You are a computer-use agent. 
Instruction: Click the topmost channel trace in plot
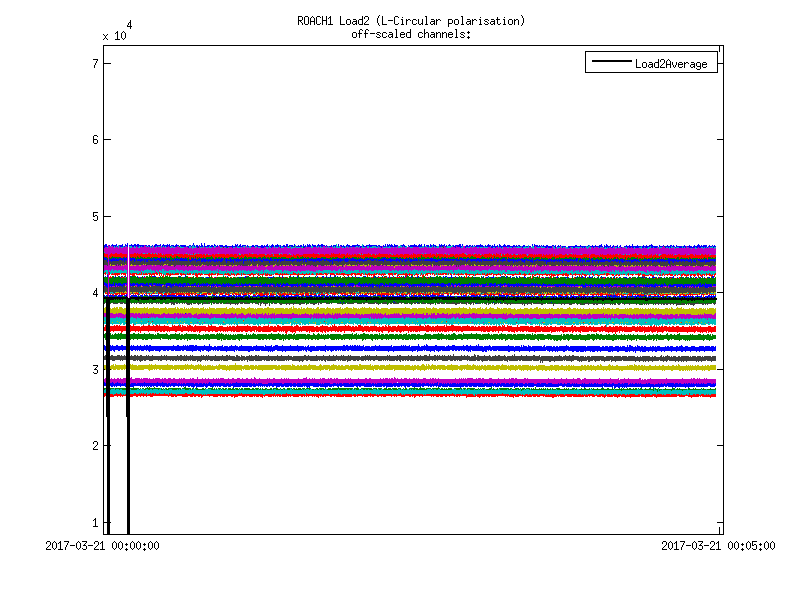coord(400,246)
